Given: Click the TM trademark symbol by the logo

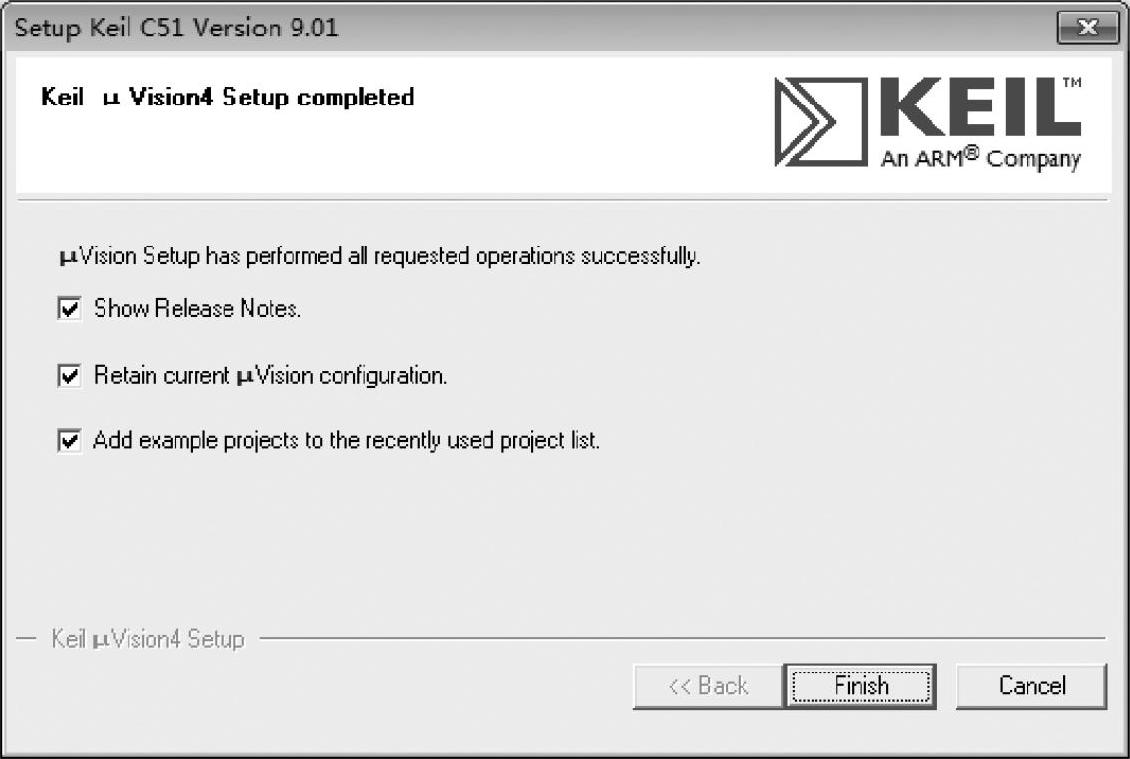Looking at the screenshot, I should coord(1070,84).
